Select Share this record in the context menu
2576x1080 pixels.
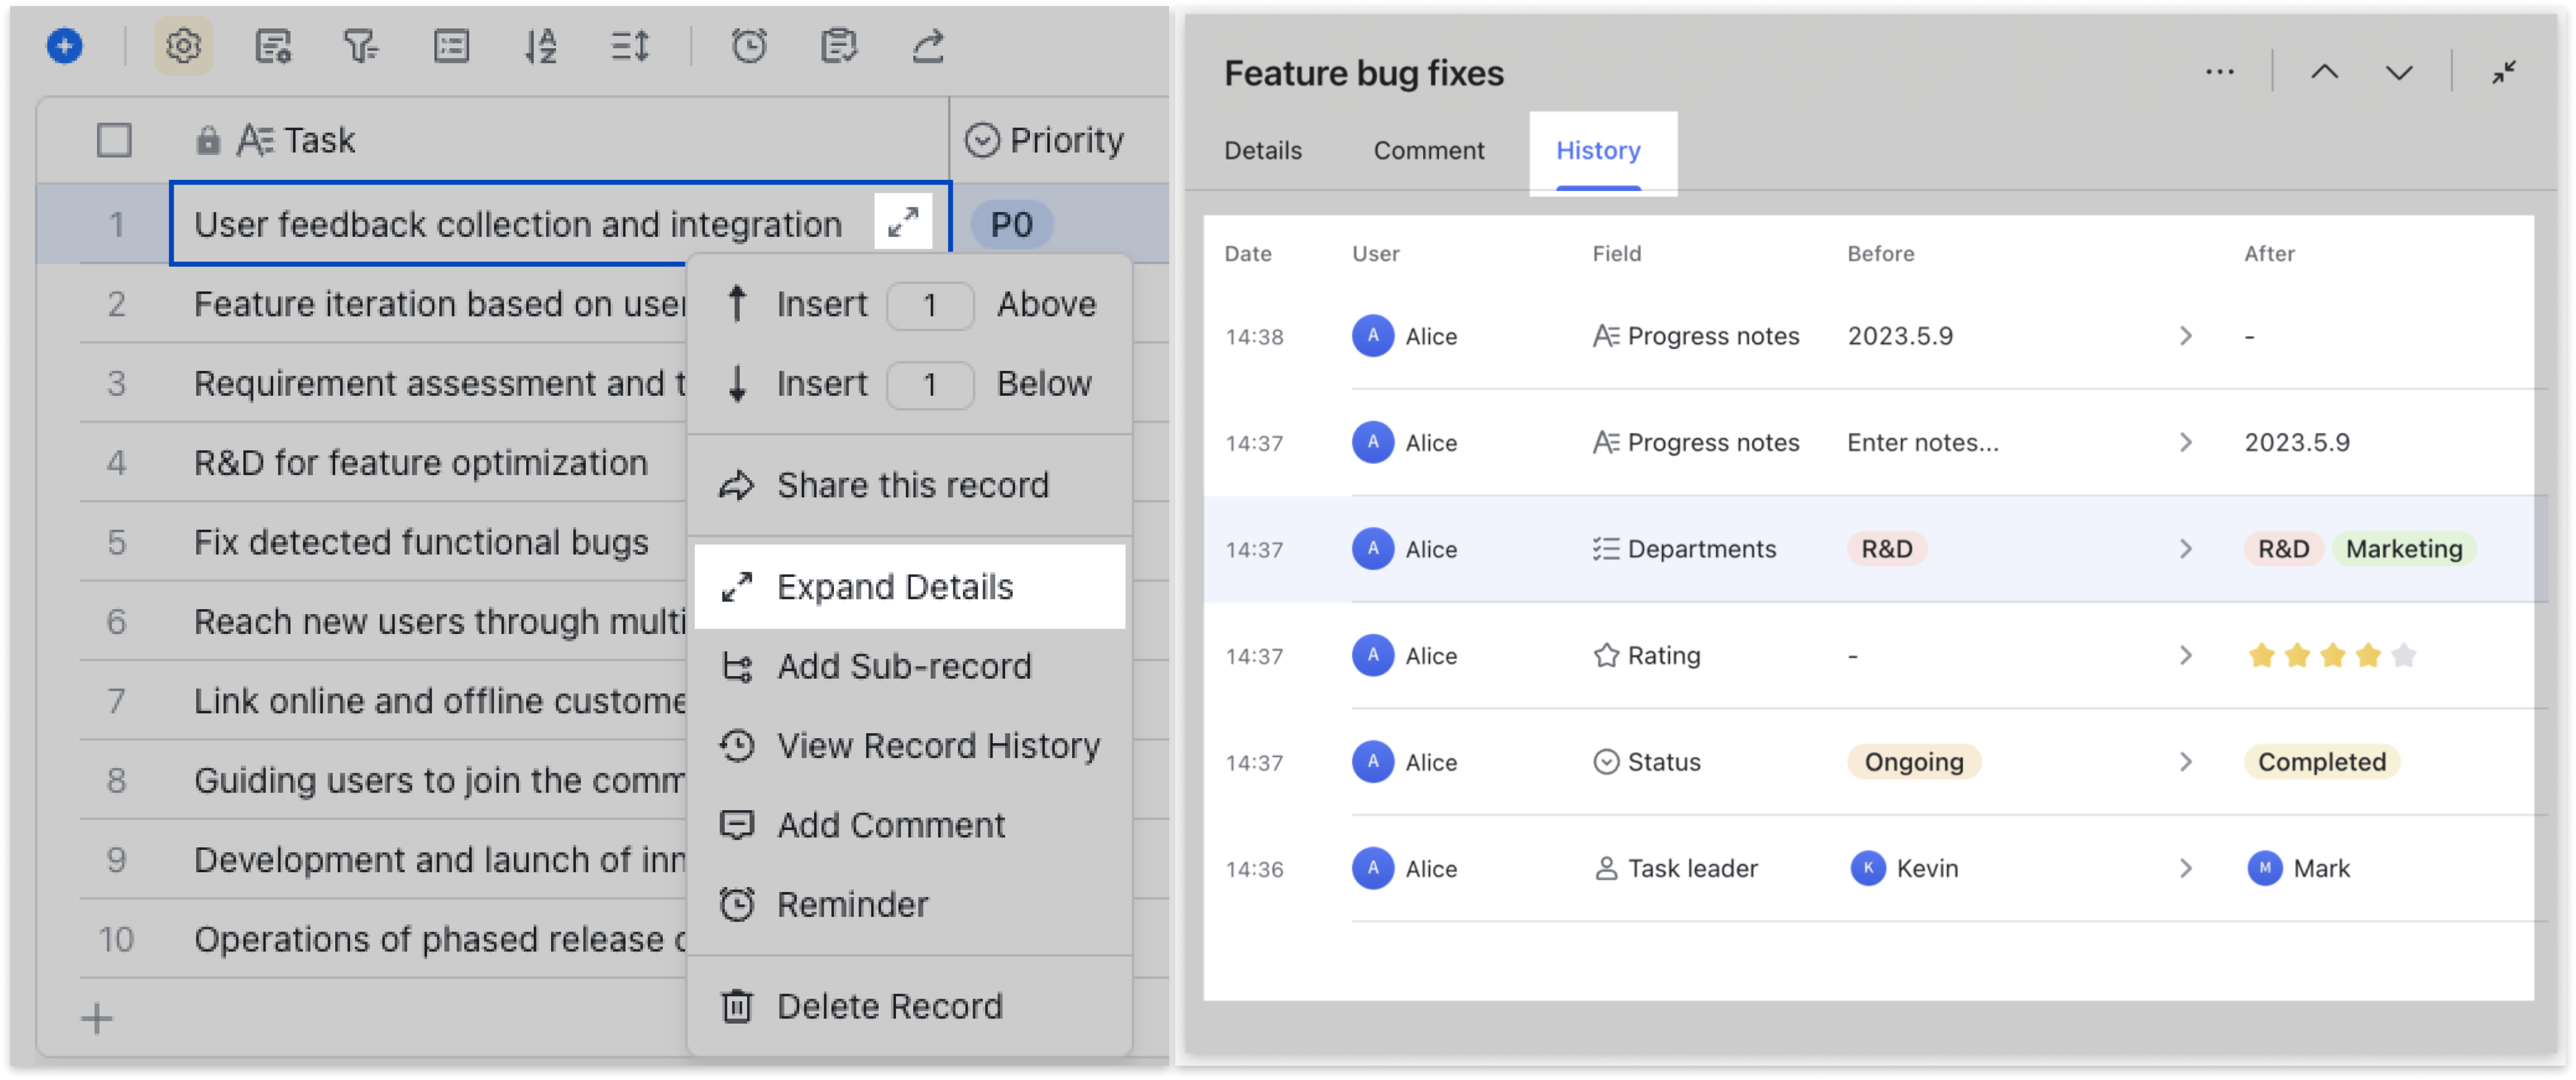tap(909, 485)
